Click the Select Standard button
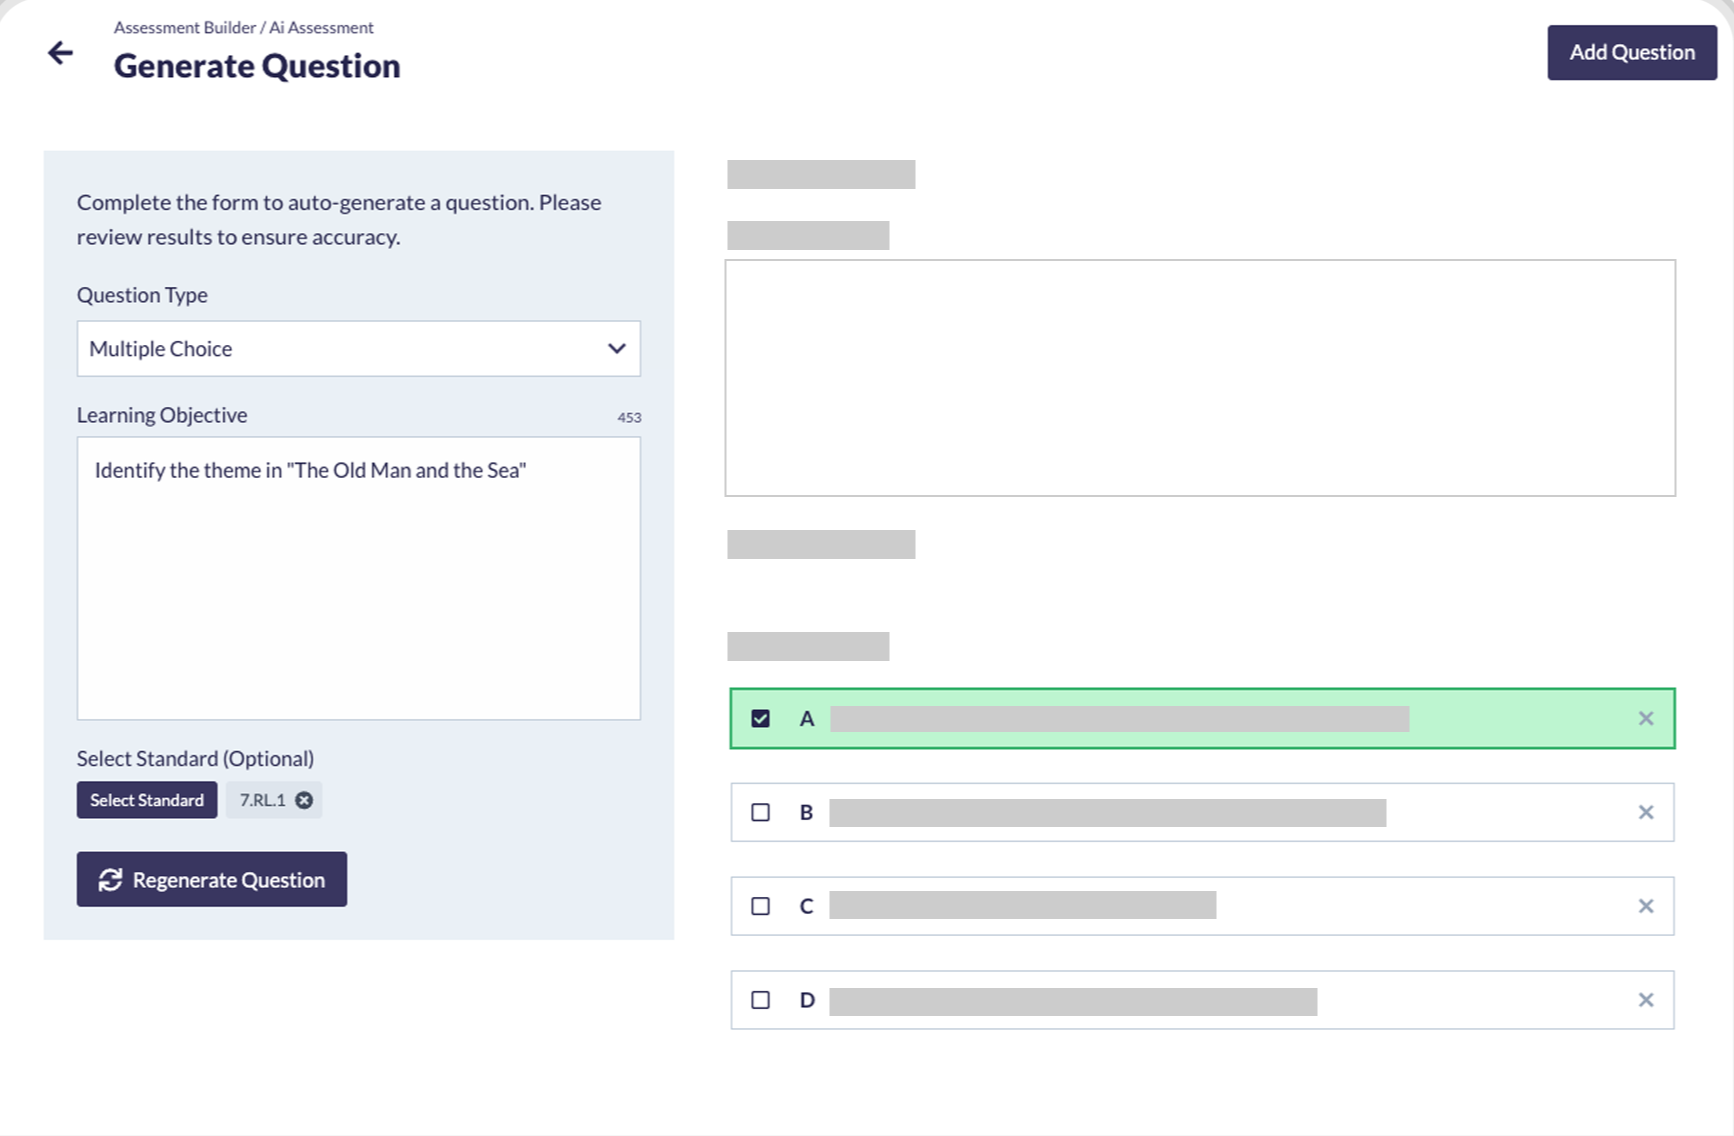This screenshot has width=1734, height=1136. click(147, 800)
